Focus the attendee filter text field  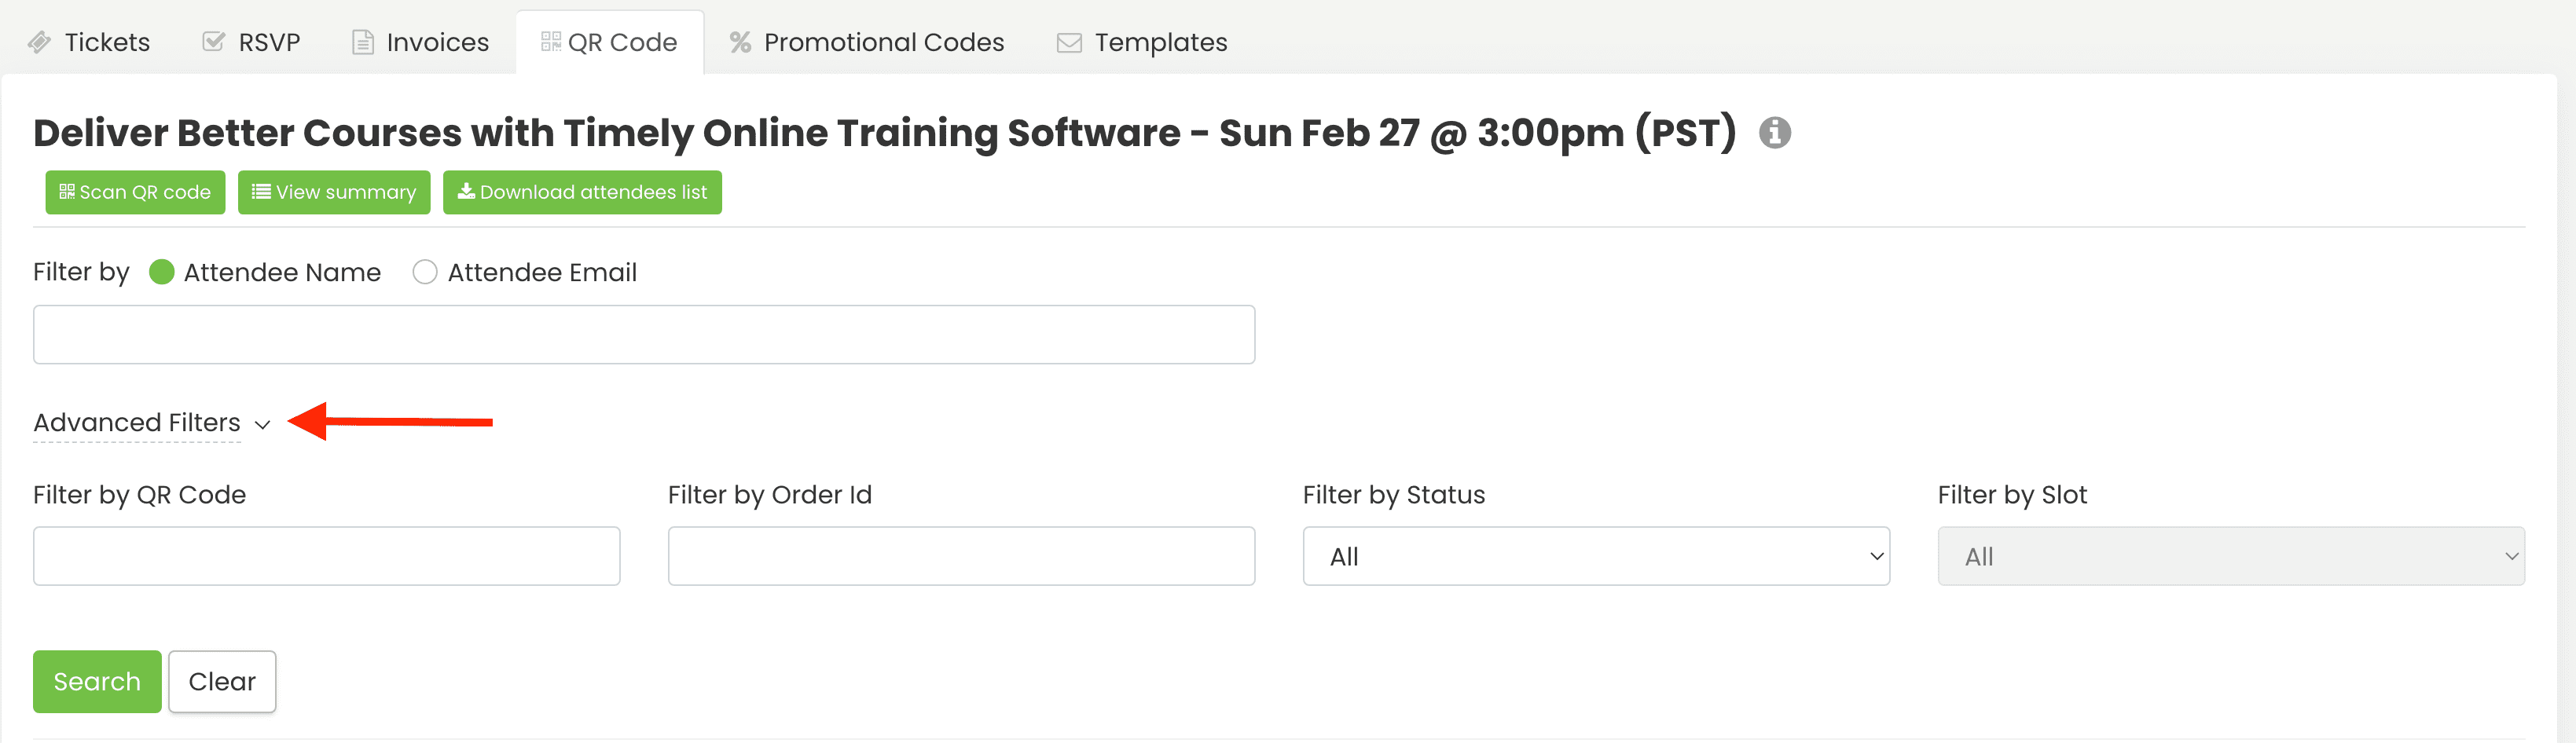point(644,335)
